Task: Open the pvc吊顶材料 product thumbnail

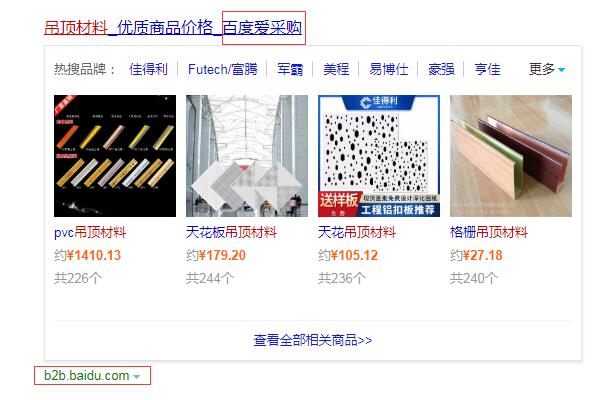Action: pos(115,156)
